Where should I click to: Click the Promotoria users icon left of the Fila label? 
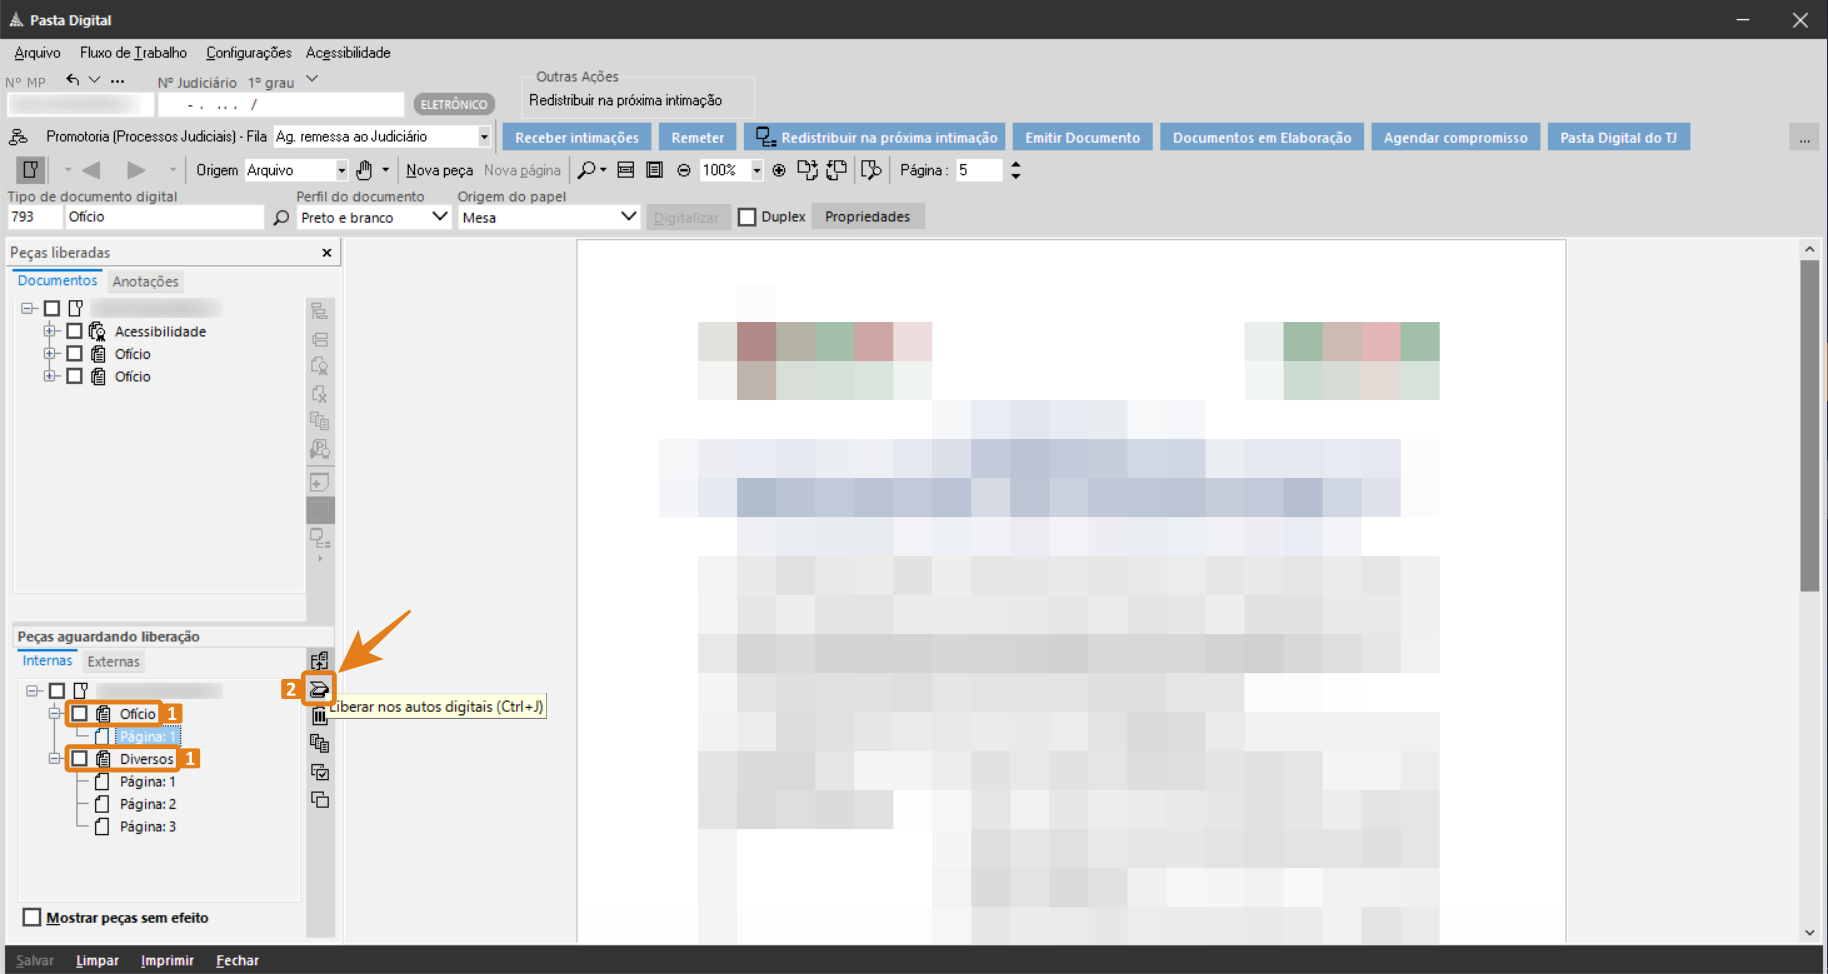[18, 137]
